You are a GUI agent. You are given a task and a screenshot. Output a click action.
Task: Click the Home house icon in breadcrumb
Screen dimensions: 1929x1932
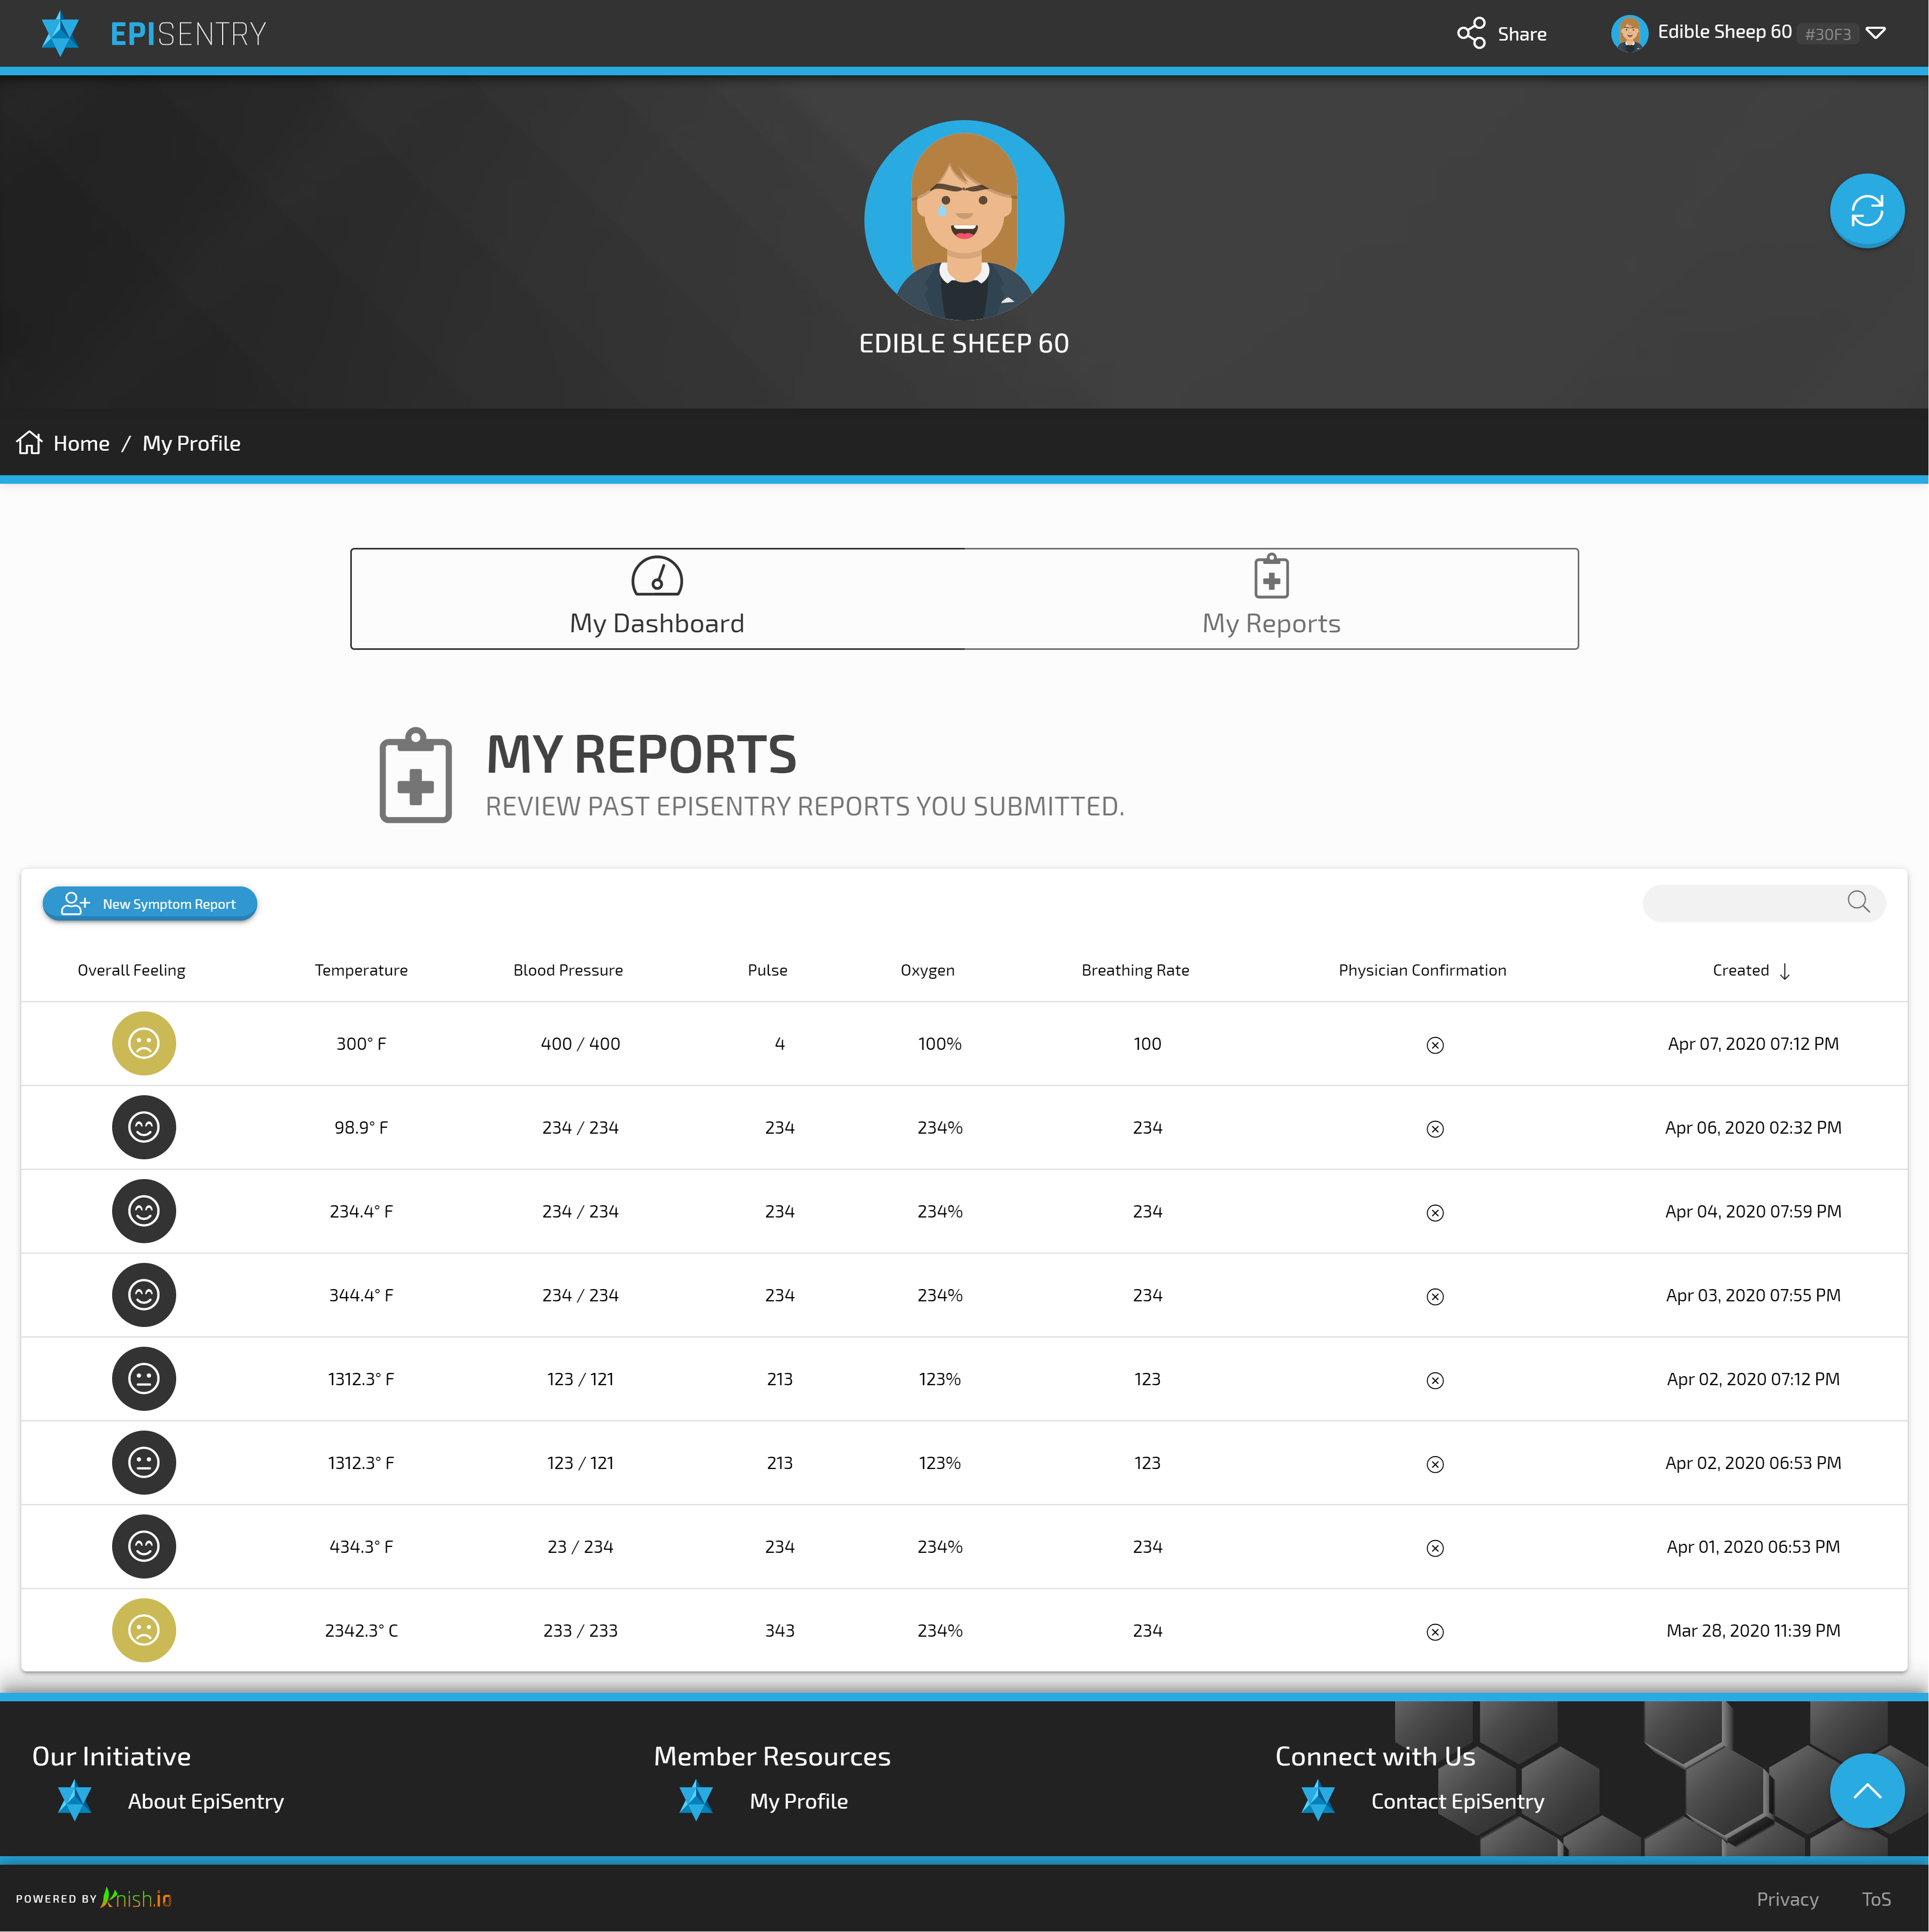coord(29,443)
